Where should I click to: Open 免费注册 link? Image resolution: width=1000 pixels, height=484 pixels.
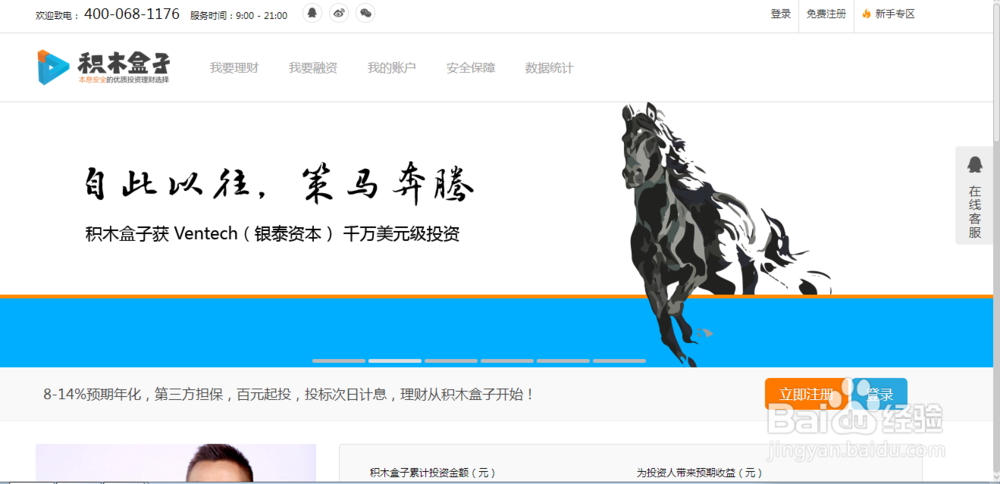826,14
